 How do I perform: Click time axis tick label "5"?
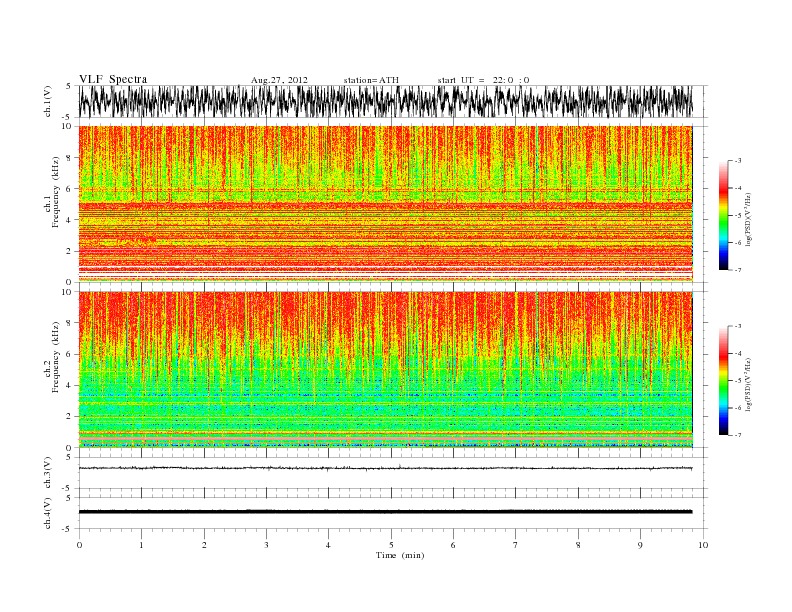(x=391, y=545)
